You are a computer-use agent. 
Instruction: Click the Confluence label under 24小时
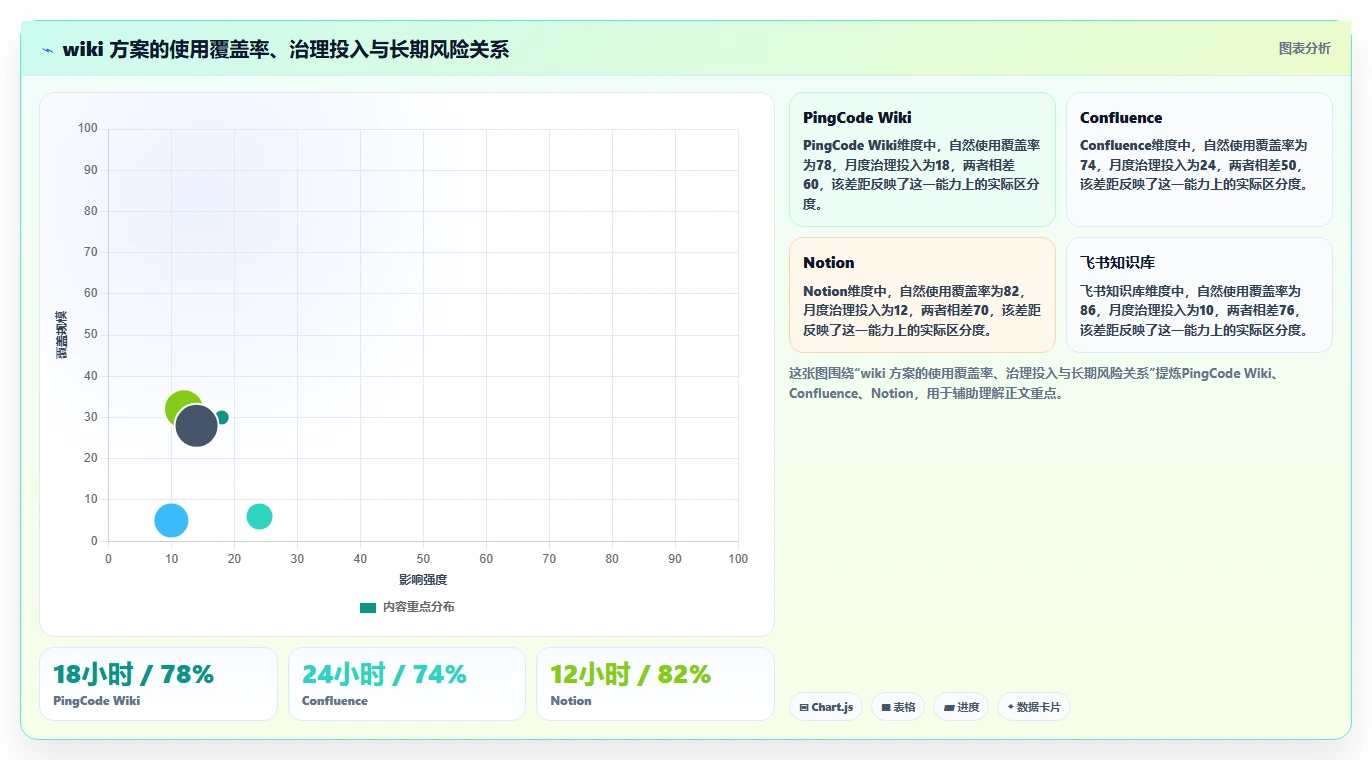(x=335, y=701)
